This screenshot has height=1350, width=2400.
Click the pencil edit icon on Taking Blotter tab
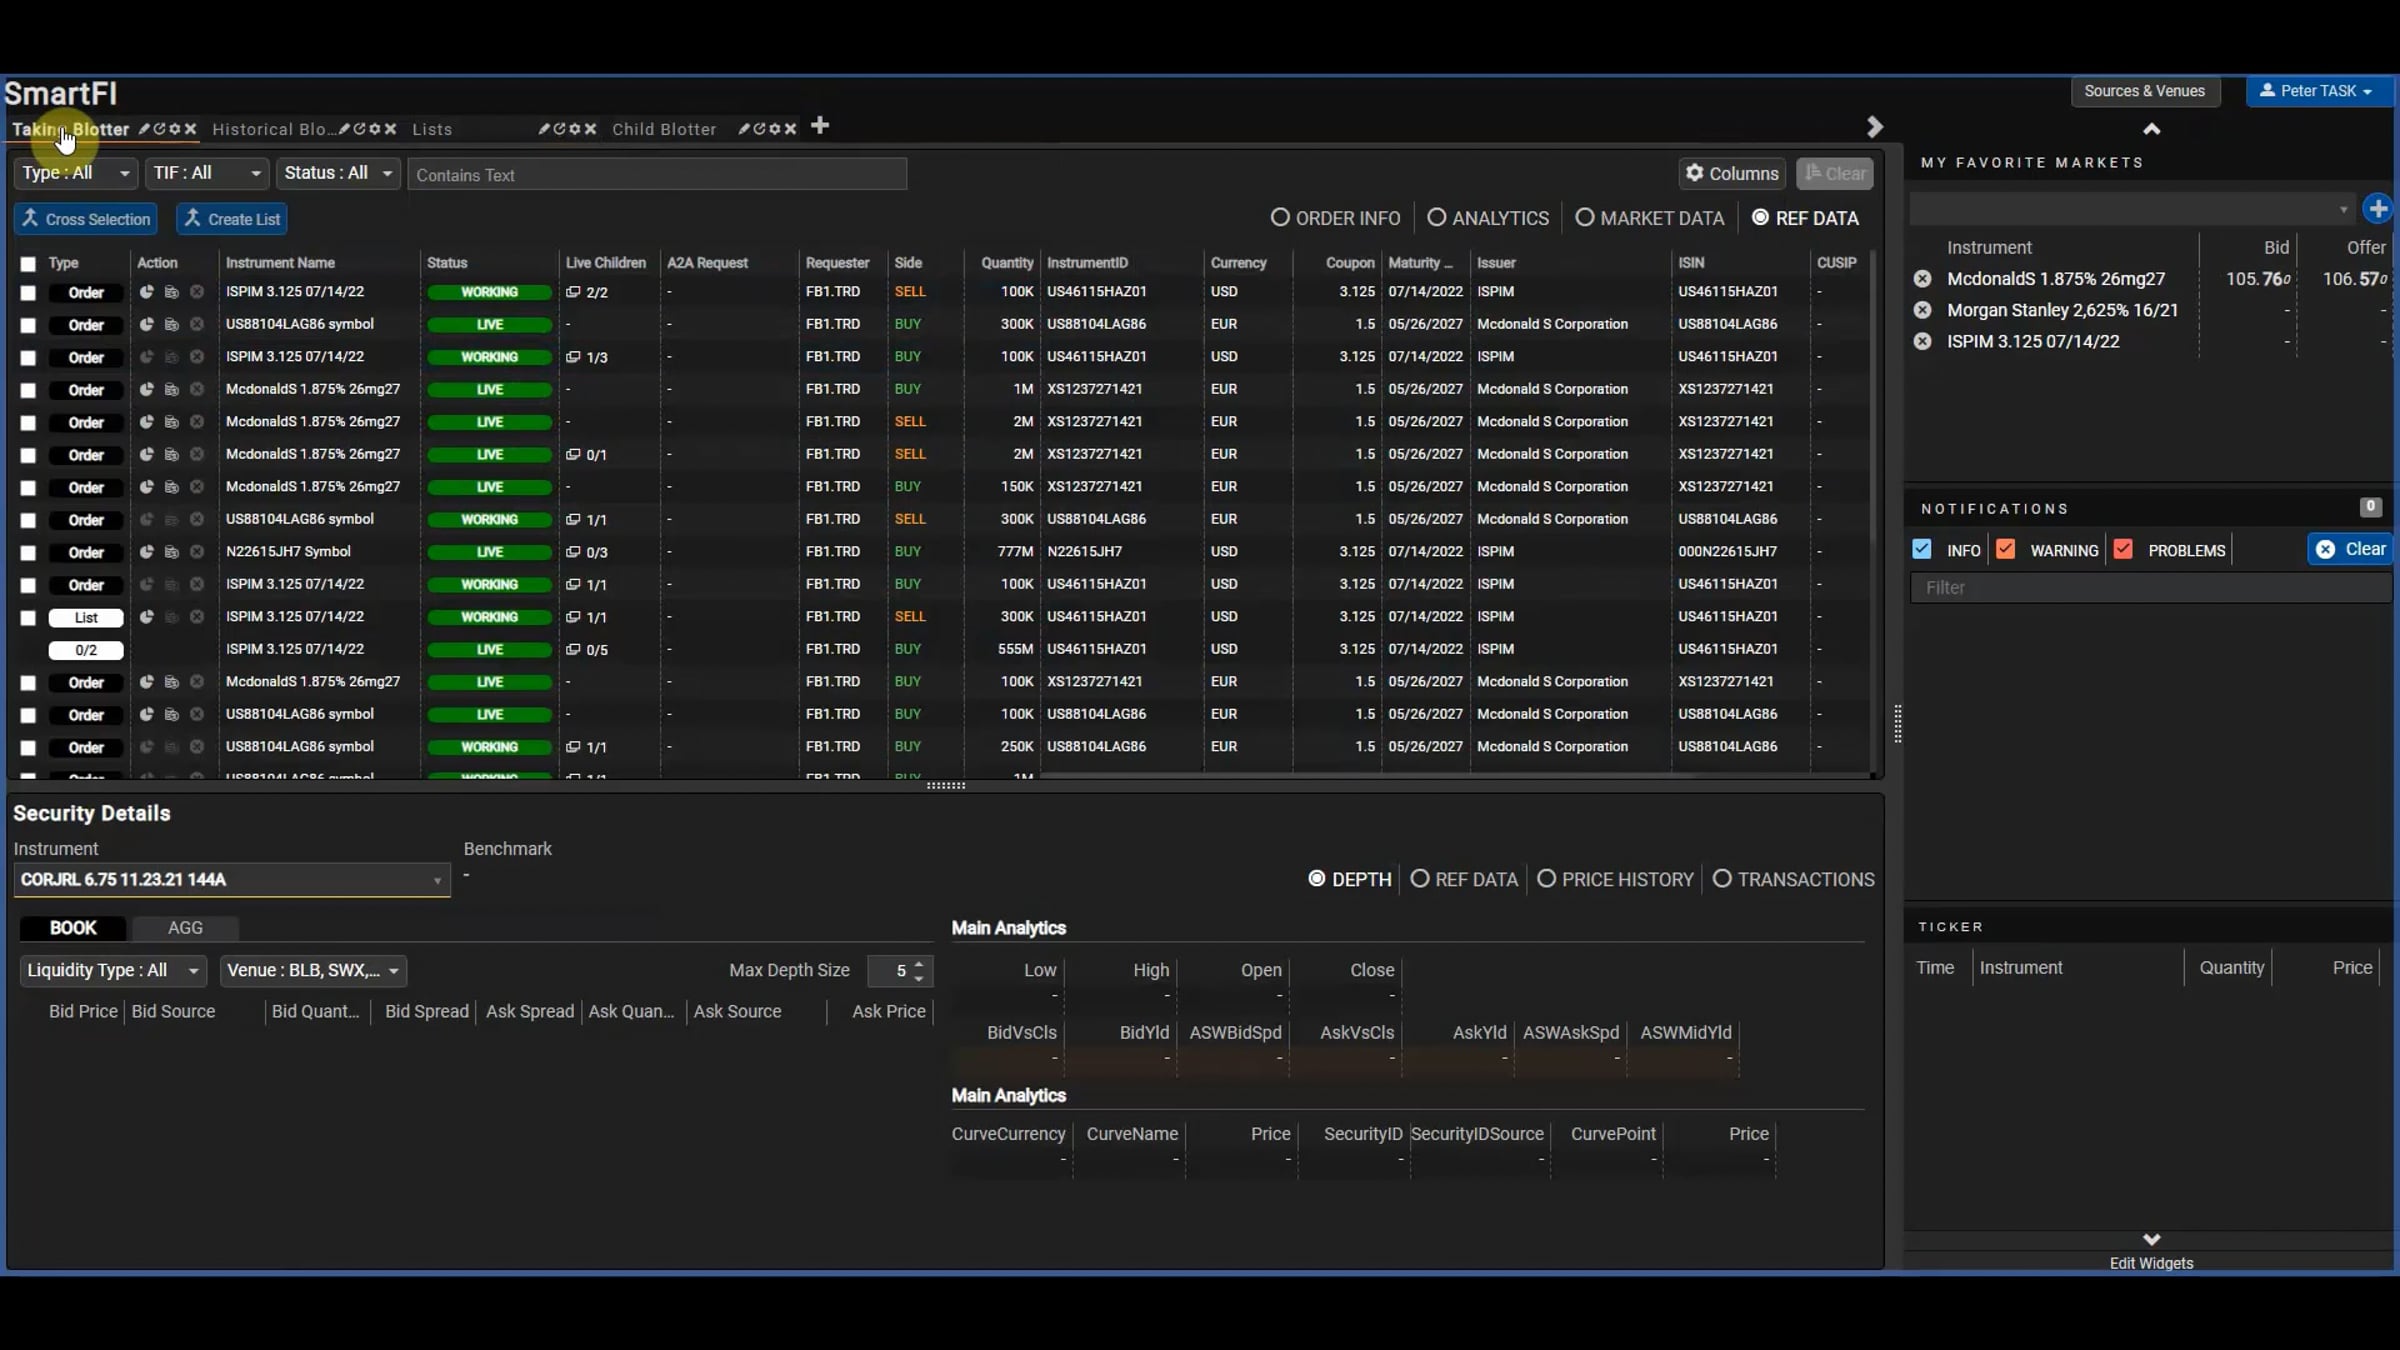pos(144,129)
